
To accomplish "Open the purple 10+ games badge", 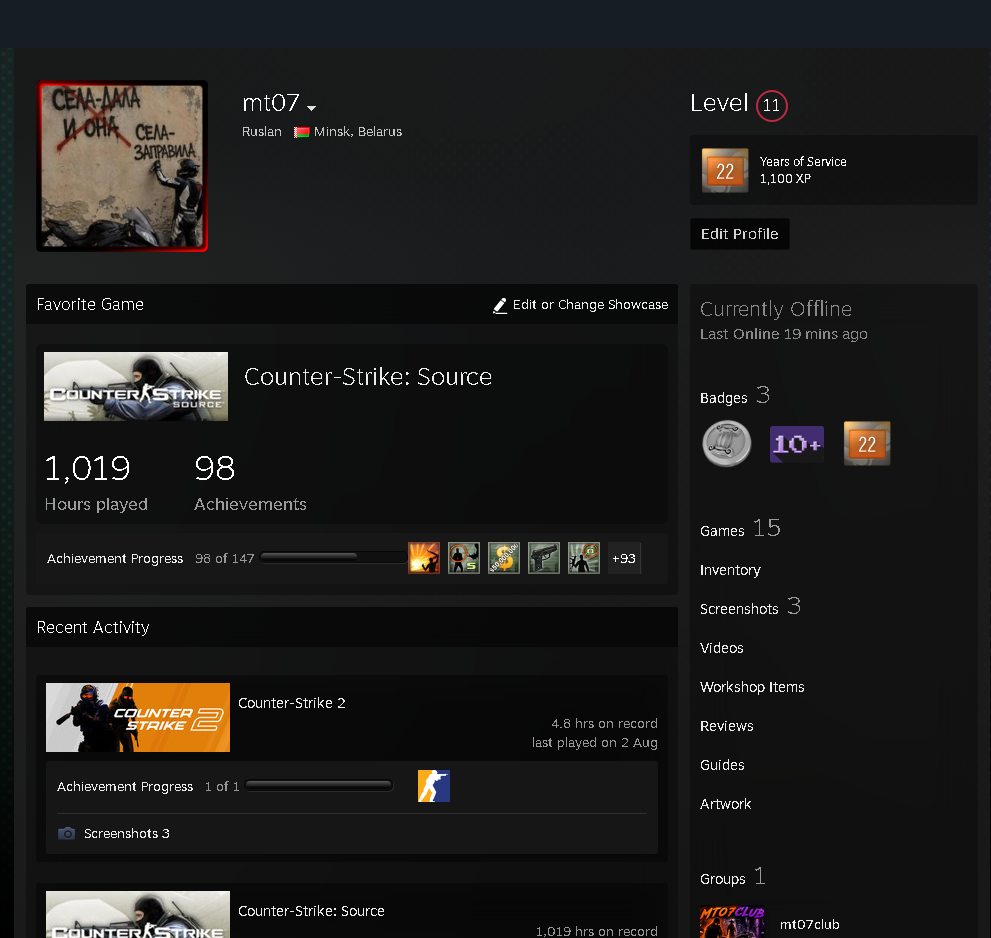I will point(796,444).
